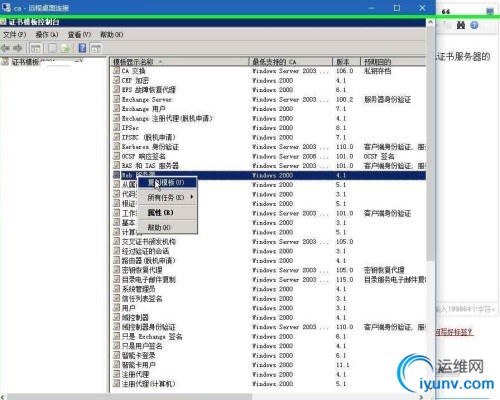Screen dimensions: 500x400
Task: Click version cell 115.0 of 目录电子邮件复制
Action: [x=344, y=279]
